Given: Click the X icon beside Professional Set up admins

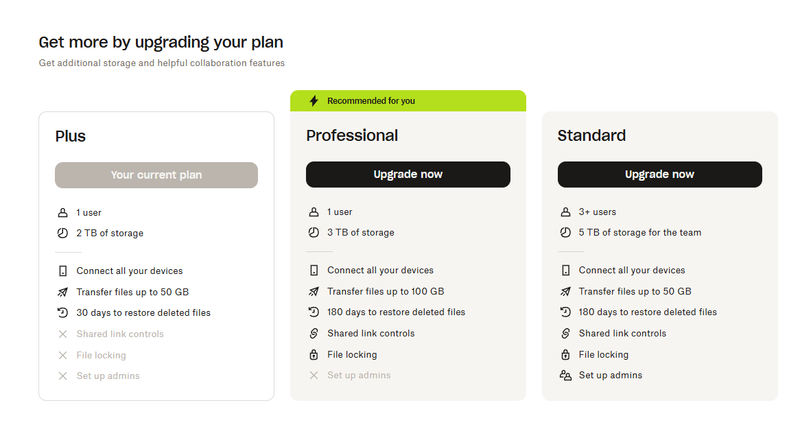Looking at the screenshot, I should point(314,376).
